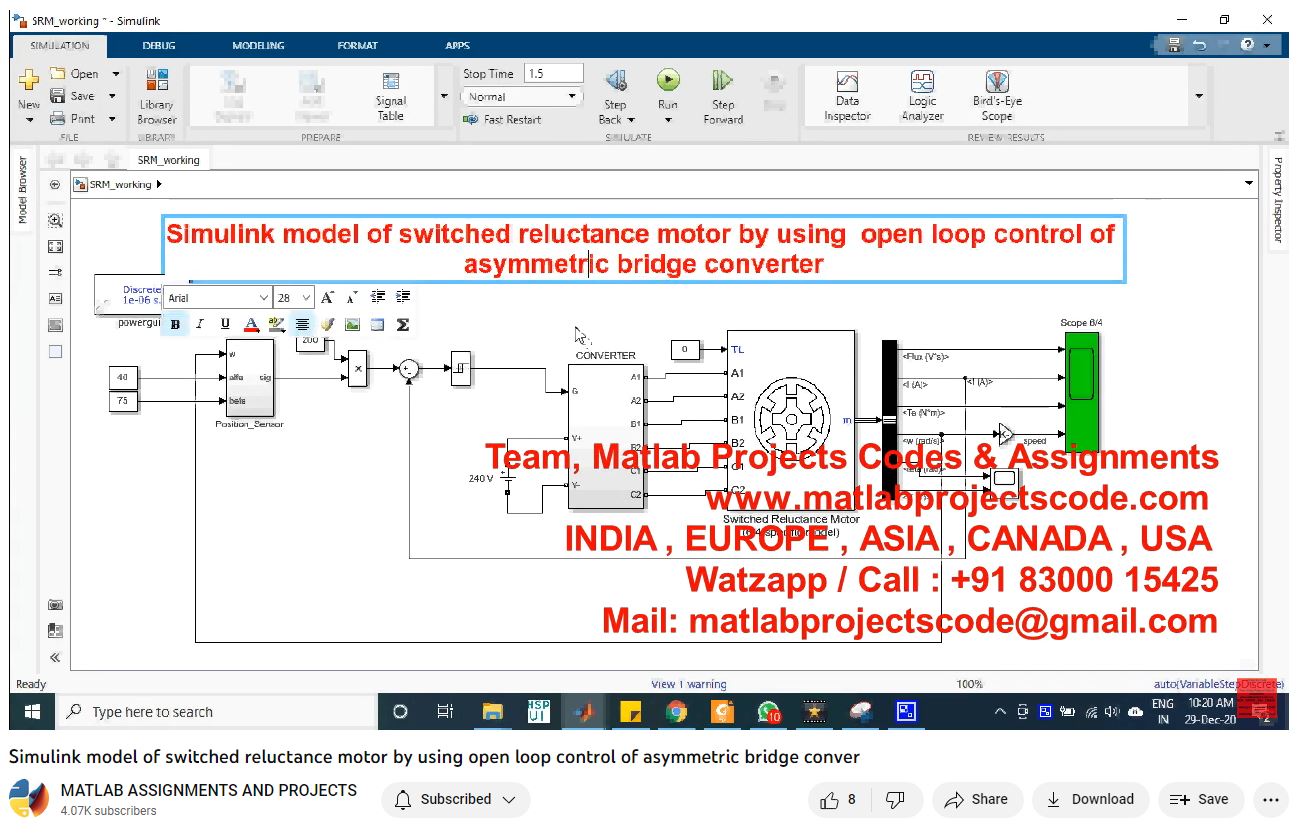1298x833 pixels.
Task: Select the SIMULATION tab
Action: [60, 45]
